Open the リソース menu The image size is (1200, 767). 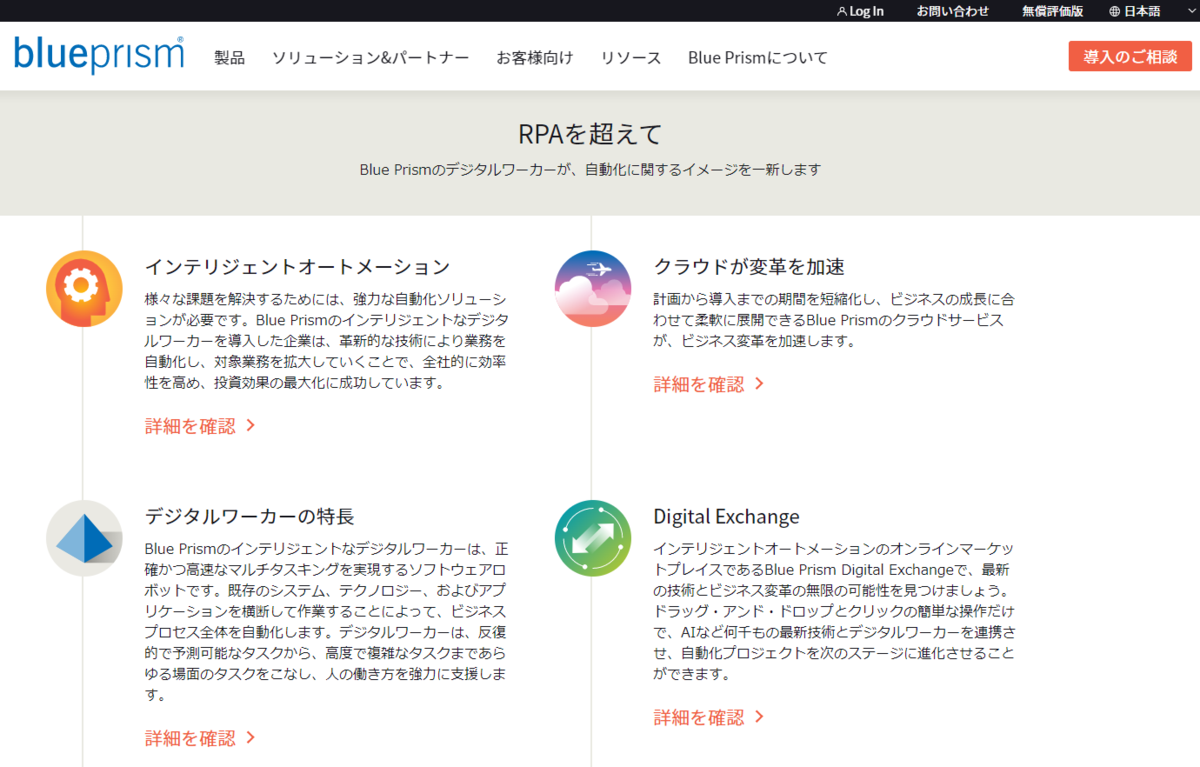(631, 57)
